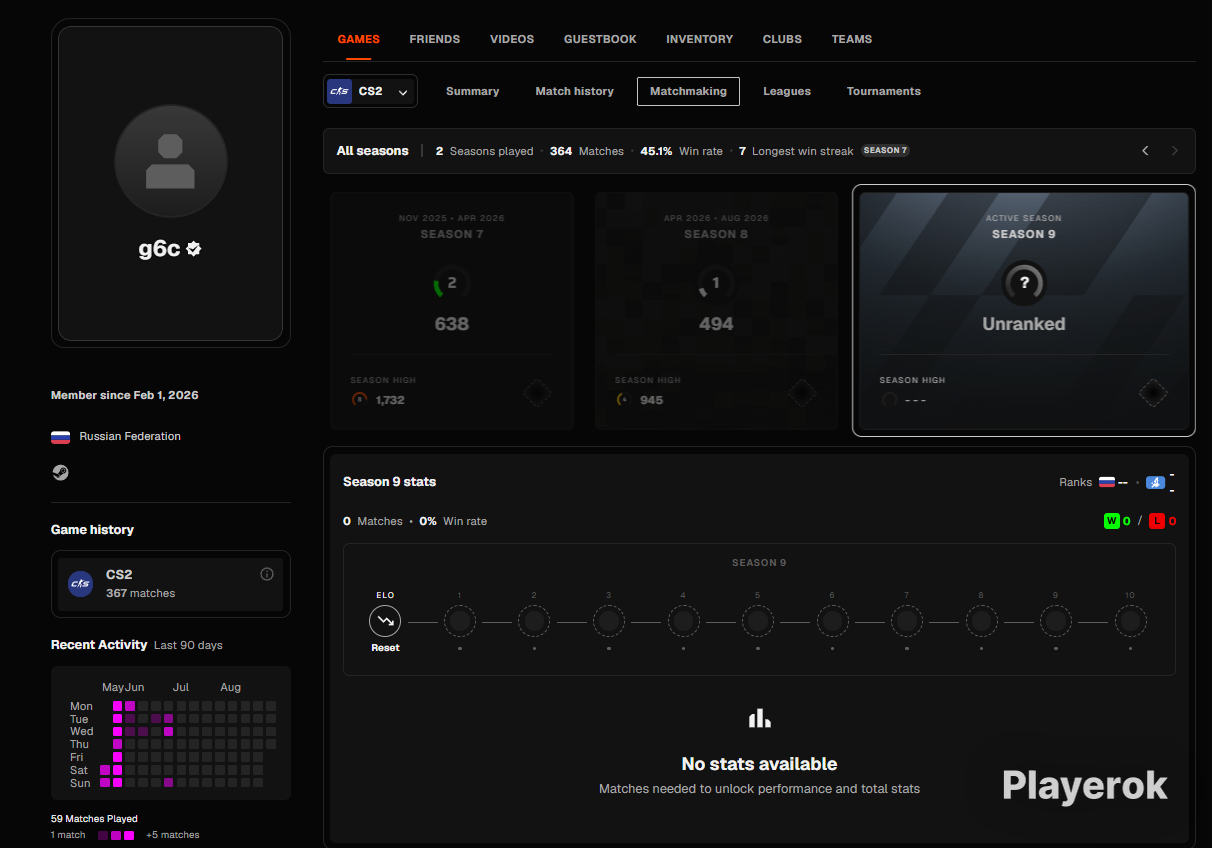Click the Russian Federation flag icon
Image resolution: width=1212 pixels, height=848 pixels.
60,437
